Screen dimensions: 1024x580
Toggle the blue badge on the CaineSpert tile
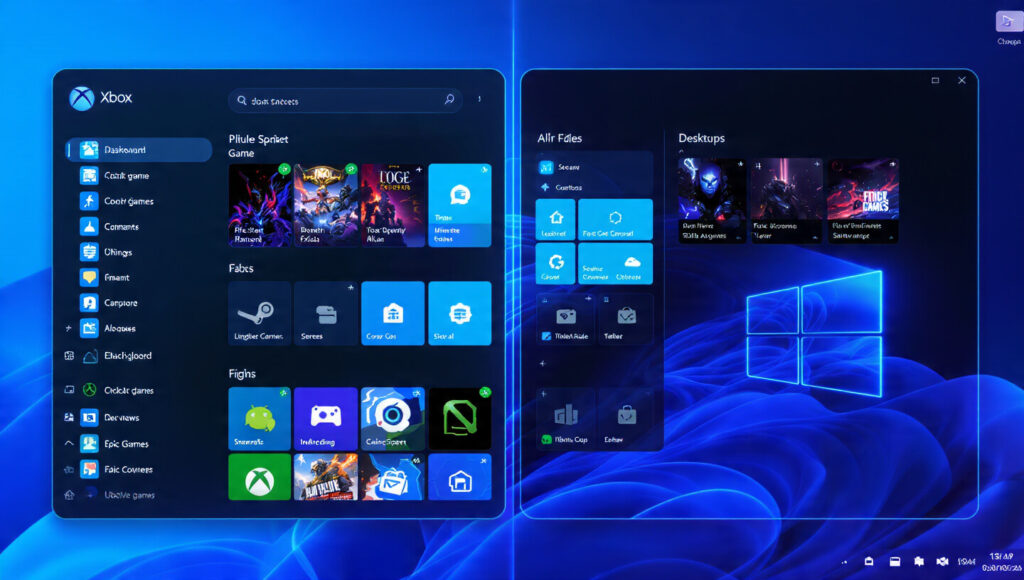(x=418, y=392)
